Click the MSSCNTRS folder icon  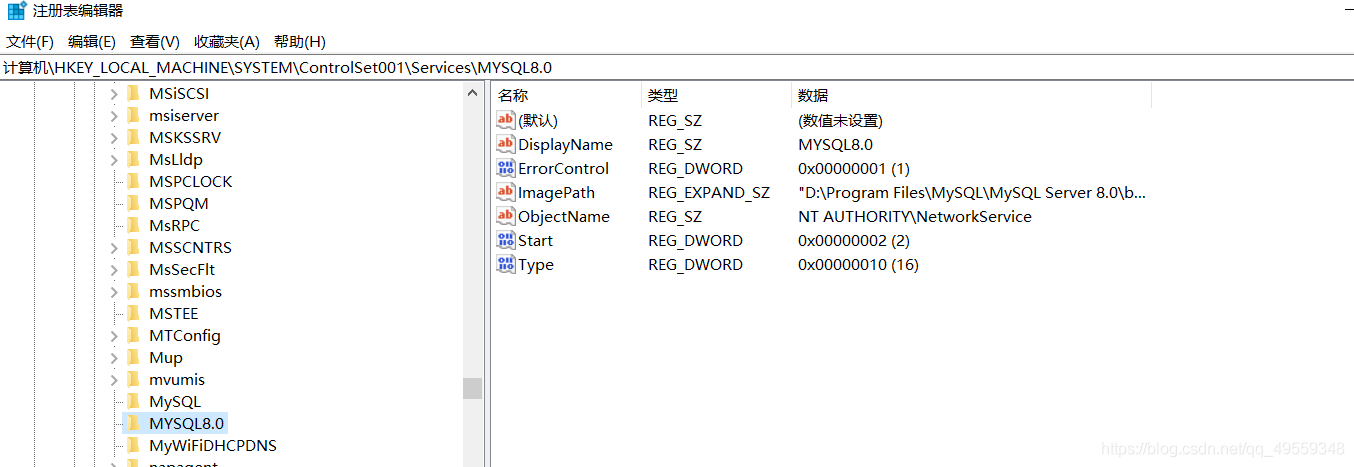133,248
